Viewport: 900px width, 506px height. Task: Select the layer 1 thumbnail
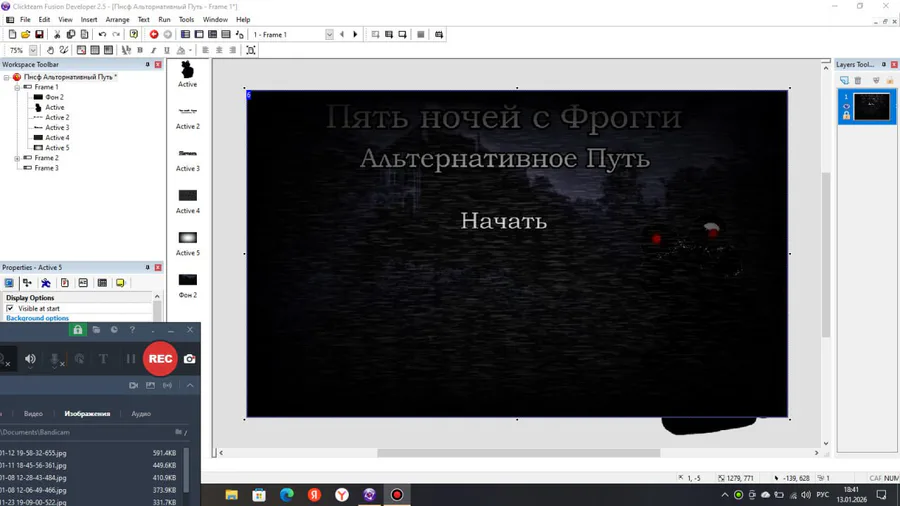[x=872, y=107]
